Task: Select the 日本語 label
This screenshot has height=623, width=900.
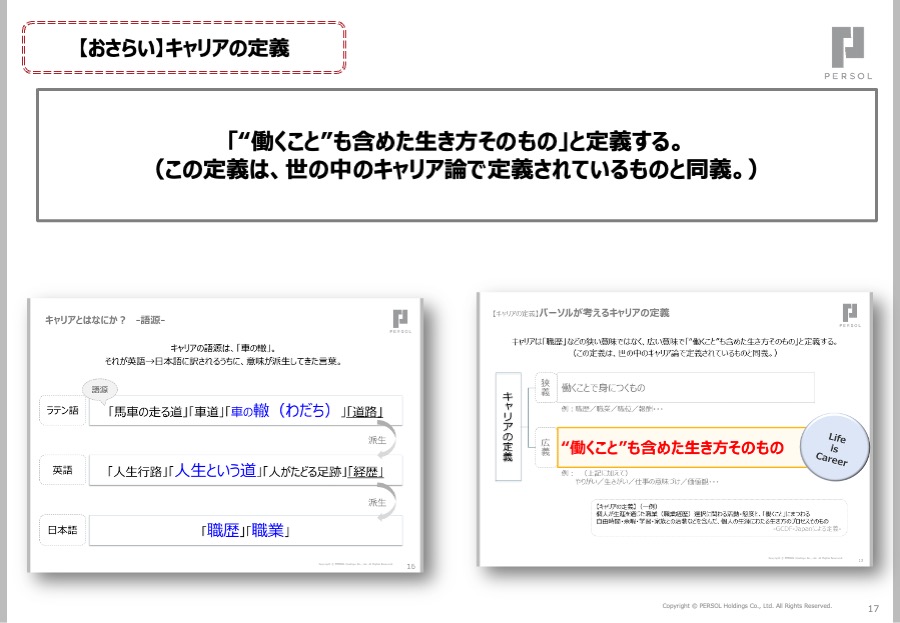Action: 62,529
